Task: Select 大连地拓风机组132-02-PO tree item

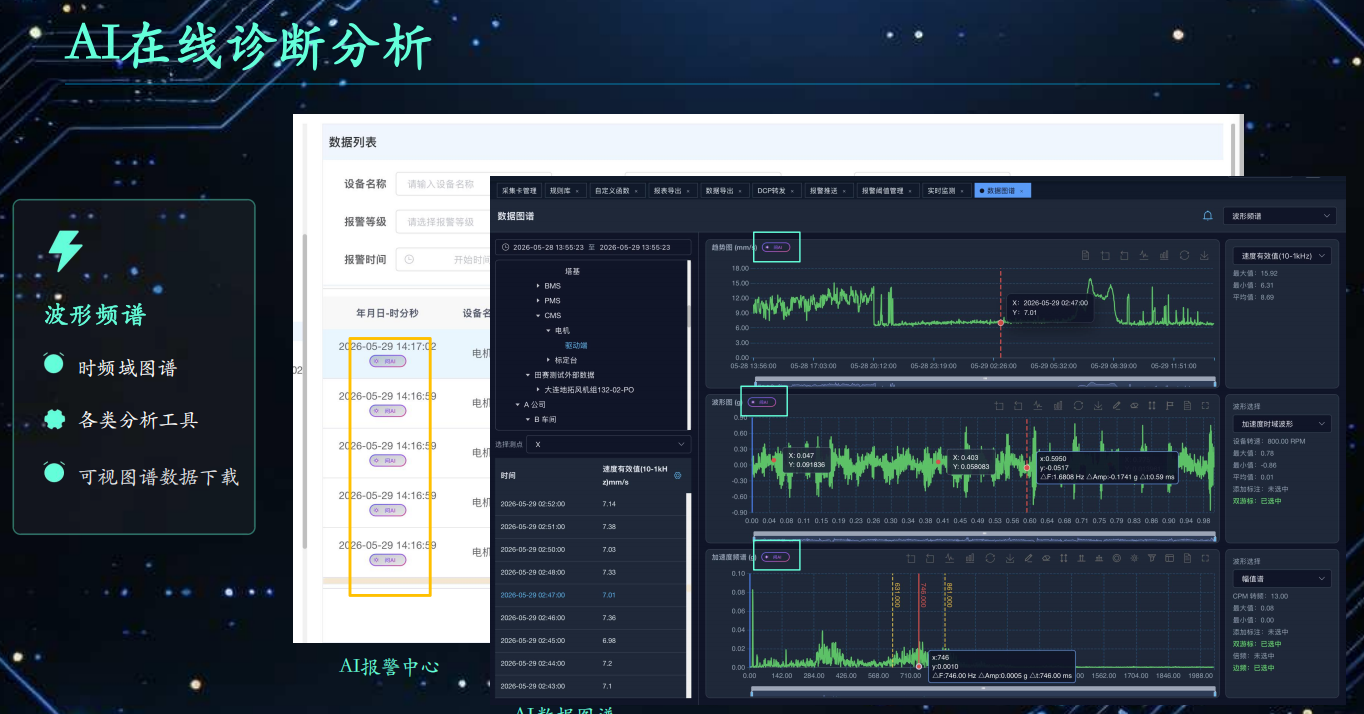Action: tap(589, 389)
